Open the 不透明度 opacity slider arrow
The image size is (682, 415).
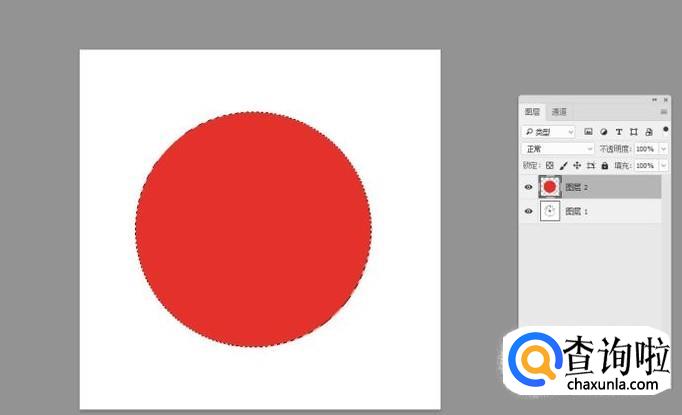[x=664, y=149]
